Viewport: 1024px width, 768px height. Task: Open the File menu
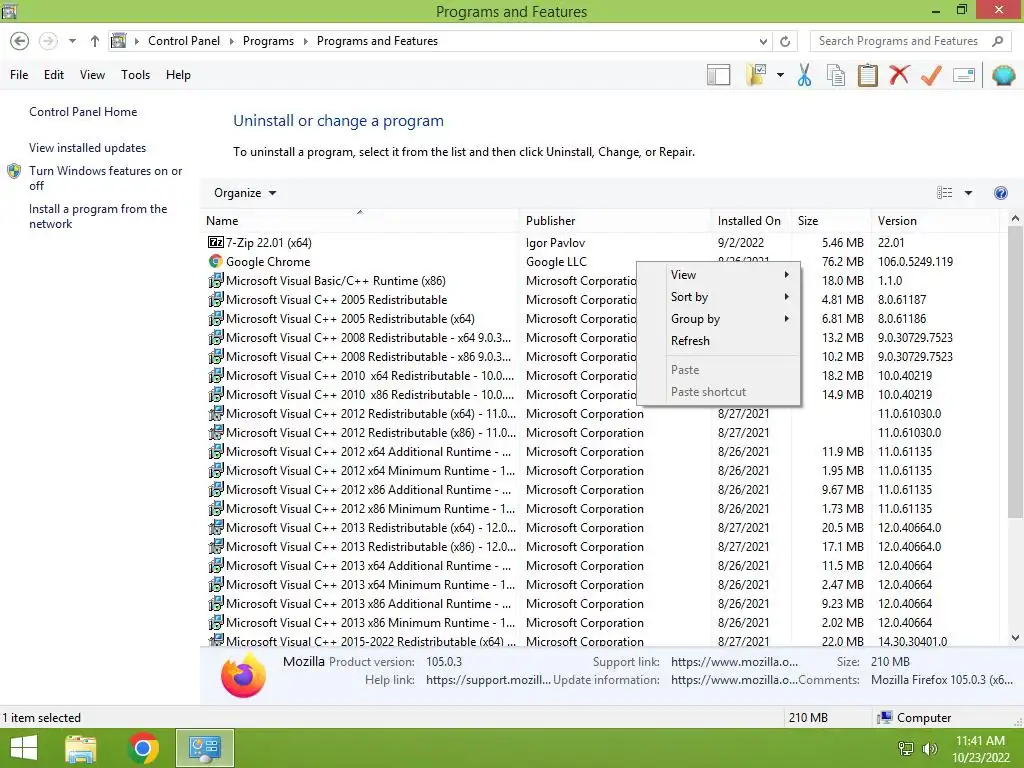(19, 75)
